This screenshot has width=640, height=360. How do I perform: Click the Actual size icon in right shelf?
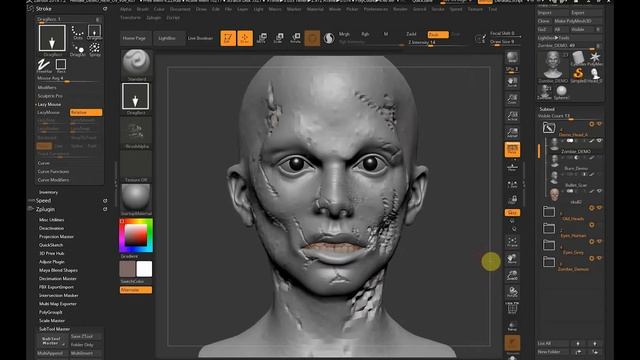[512, 116]
